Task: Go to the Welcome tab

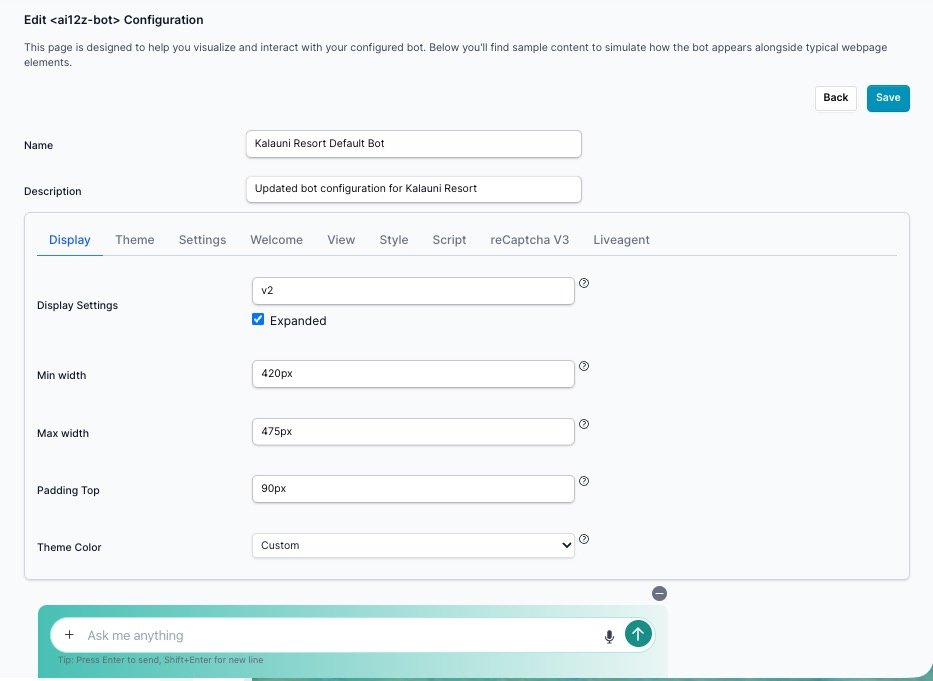Action: 276,240
